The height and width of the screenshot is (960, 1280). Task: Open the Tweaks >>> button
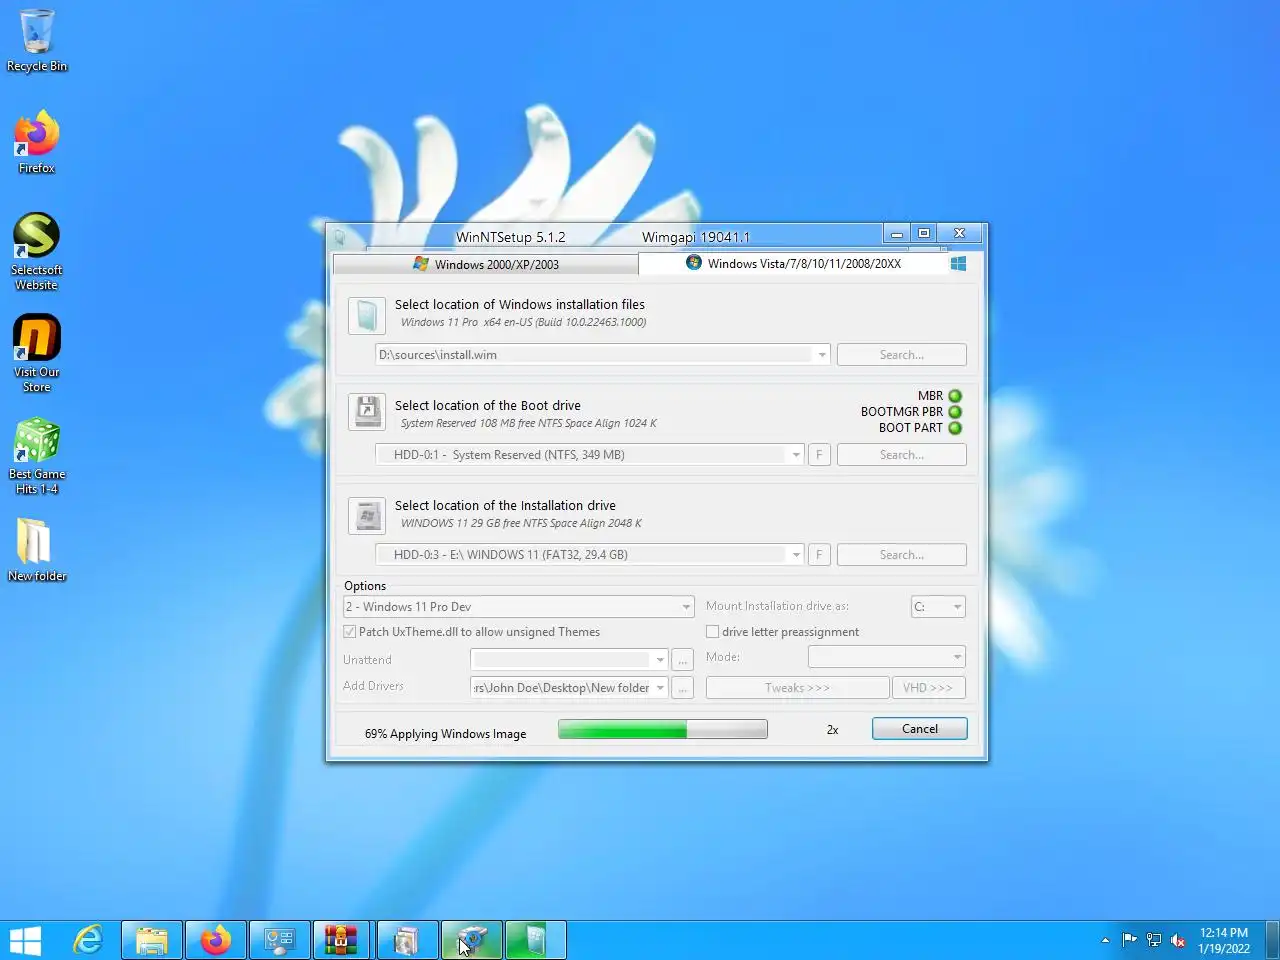(797, 688)
